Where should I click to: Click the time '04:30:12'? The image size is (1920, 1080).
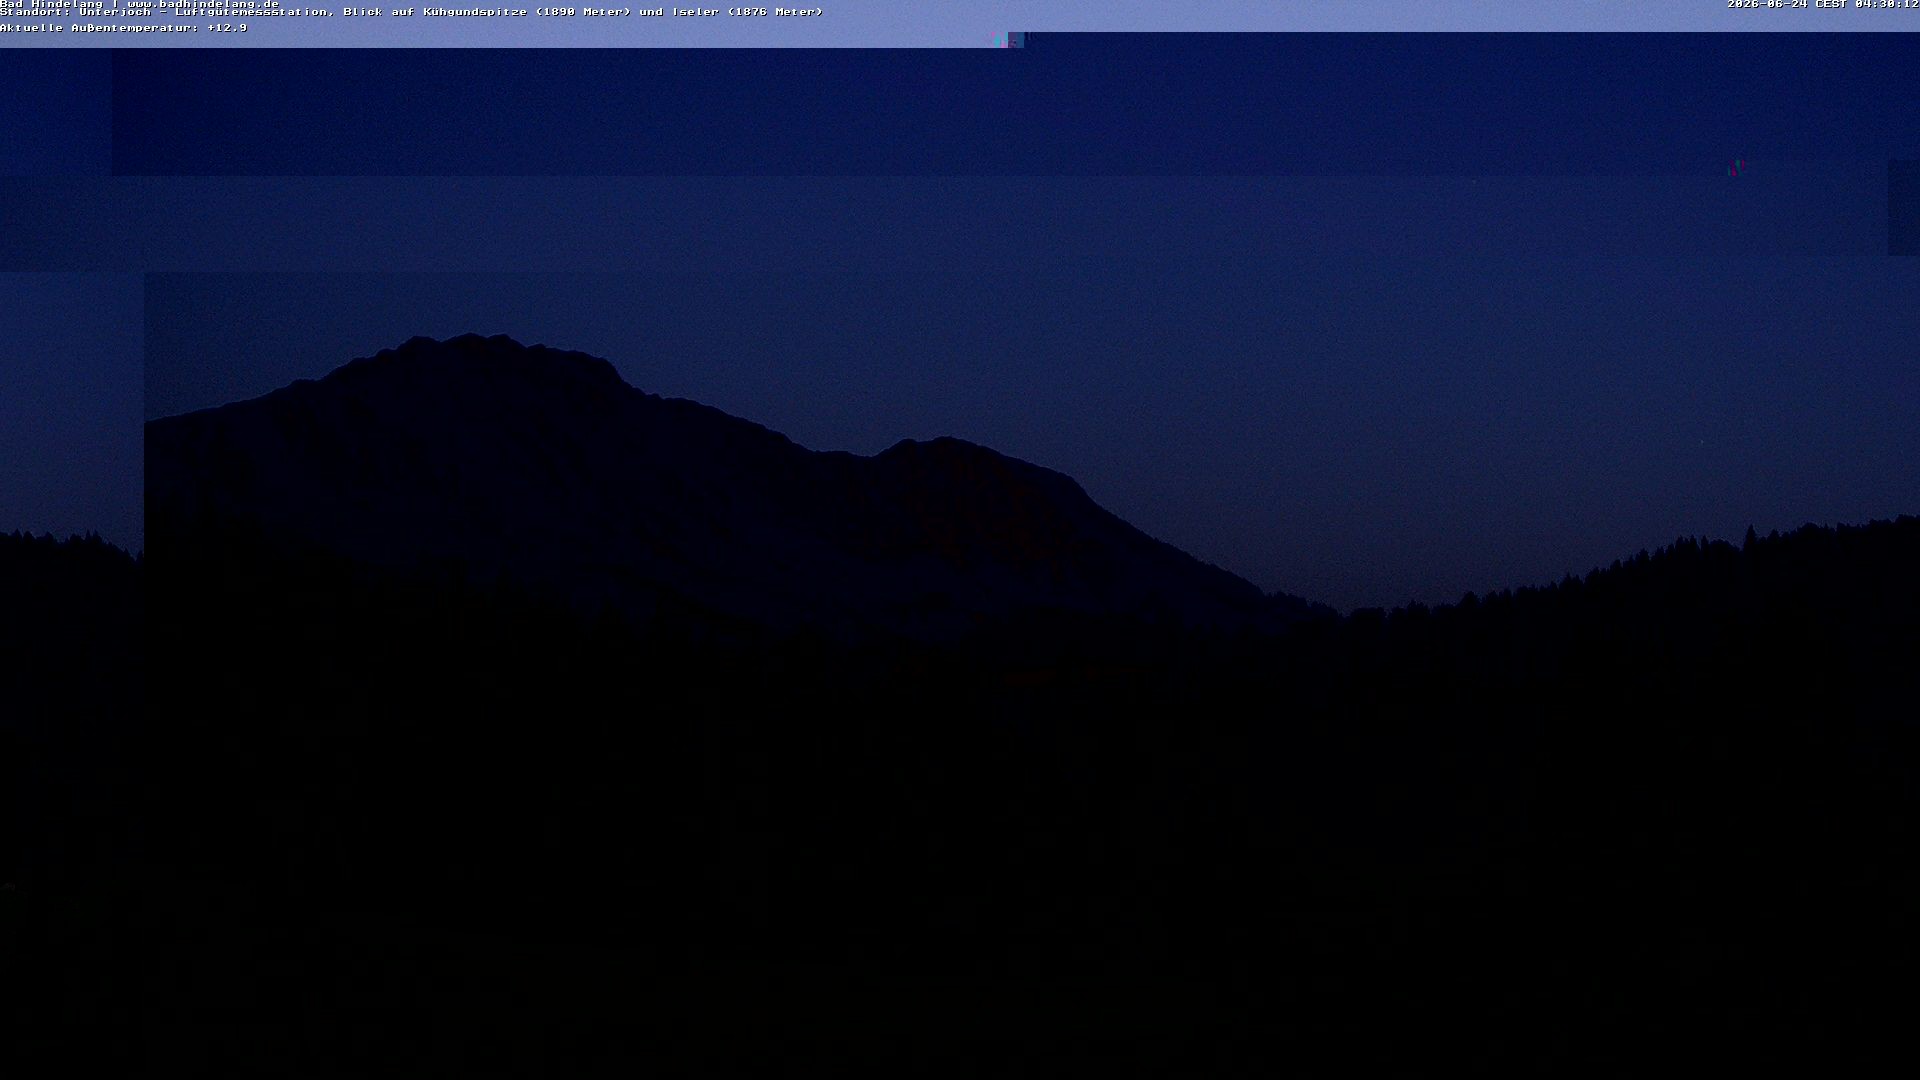(1887, 4)
